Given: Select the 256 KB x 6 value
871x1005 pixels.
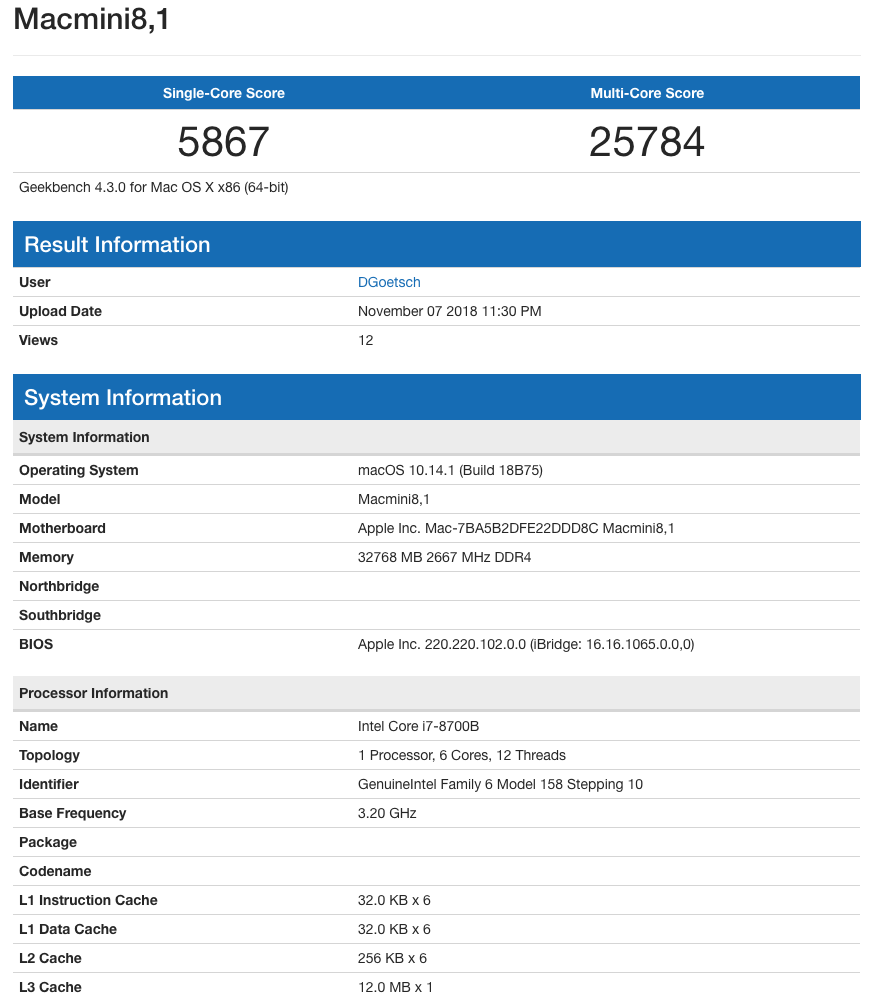Looking at the screenshot, I should click(392, 958).
